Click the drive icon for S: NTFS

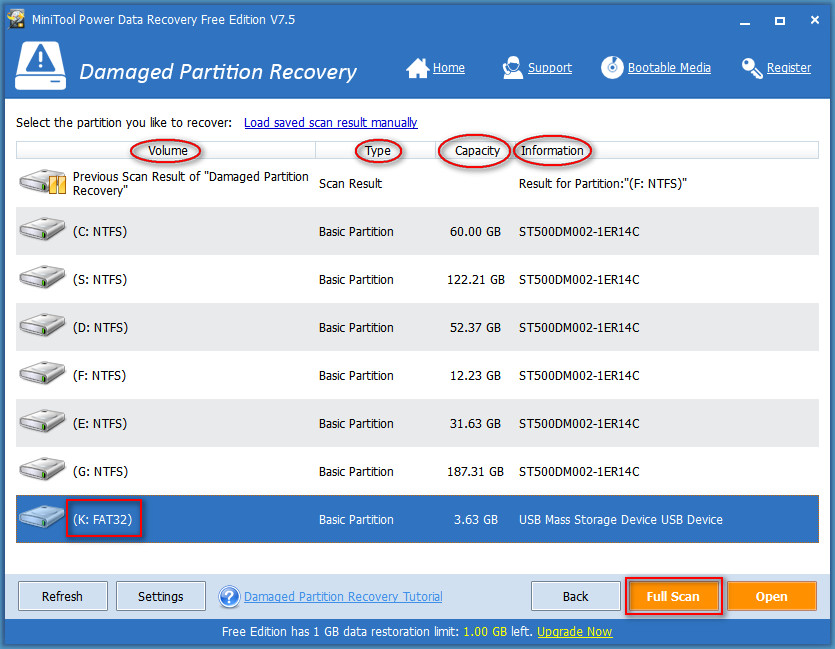[x=42, y=277]
